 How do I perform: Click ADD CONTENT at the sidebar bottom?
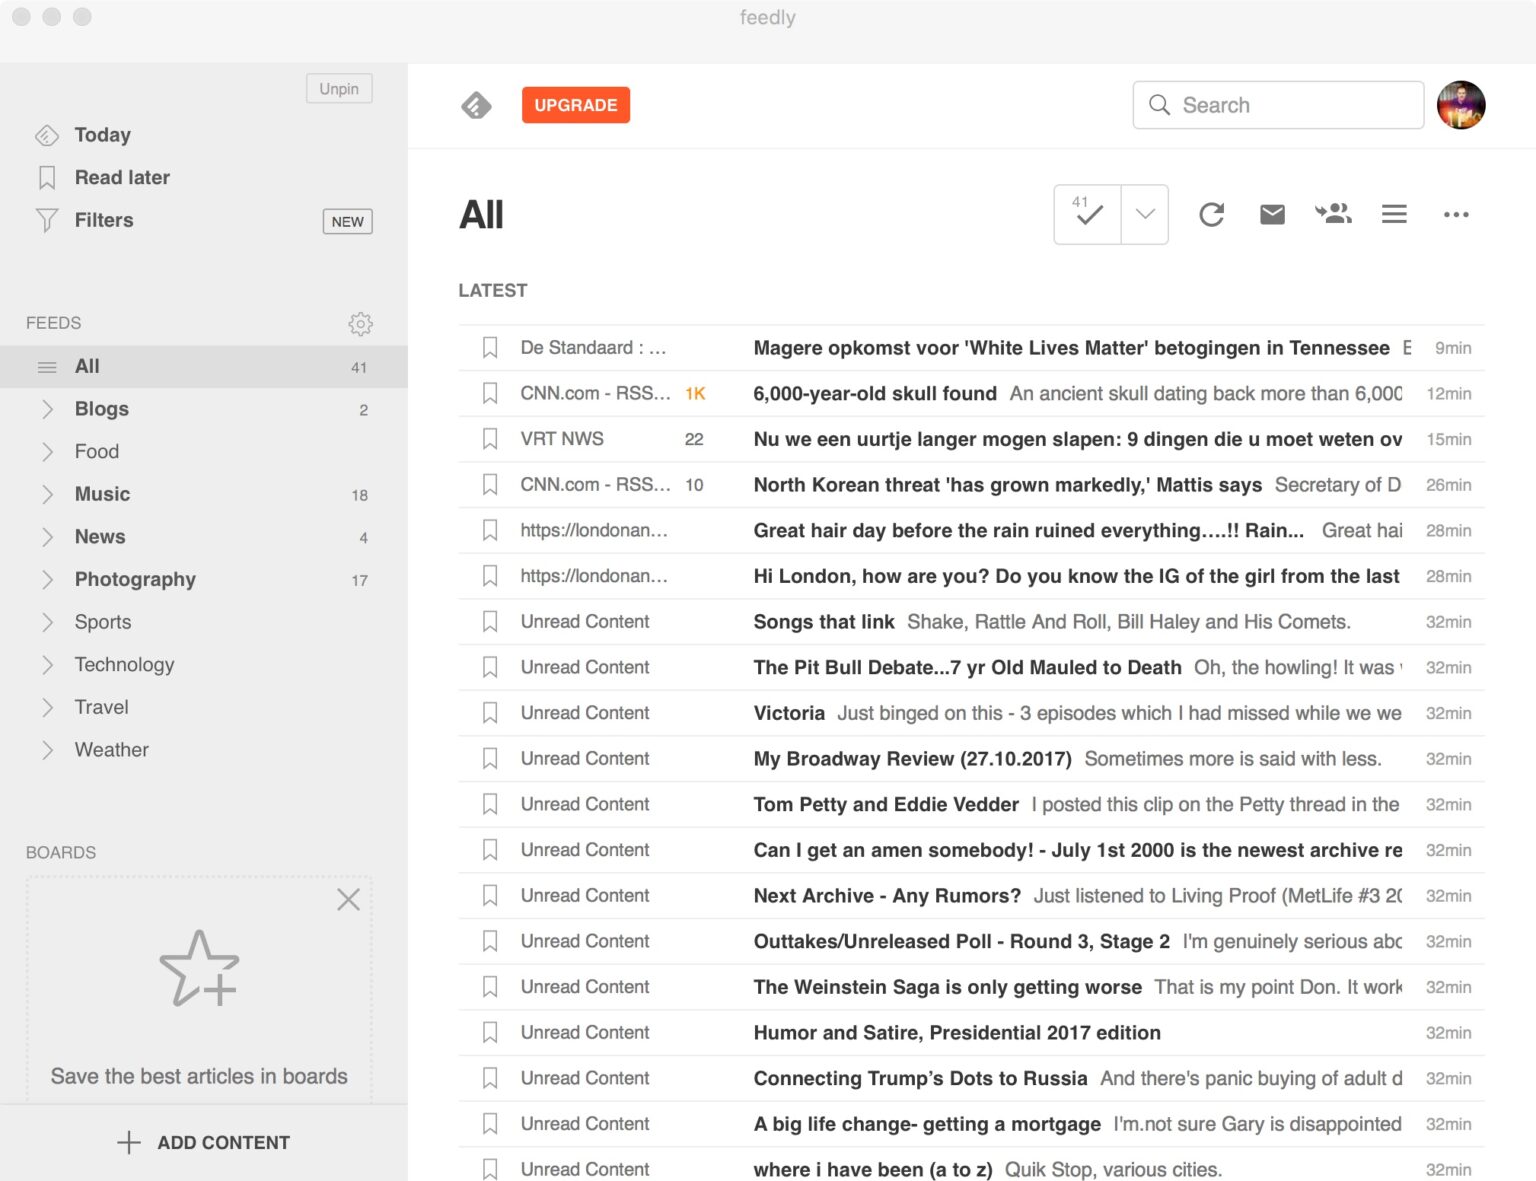[x=204, y=1142]
